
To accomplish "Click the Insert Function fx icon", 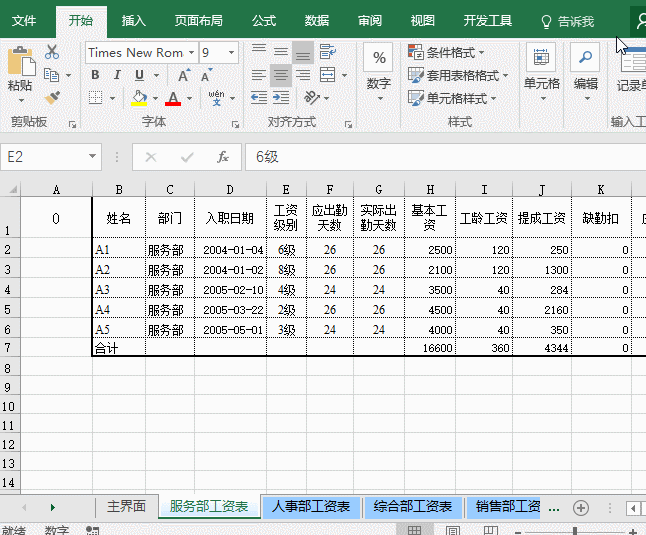I will [x=223, y=157].
